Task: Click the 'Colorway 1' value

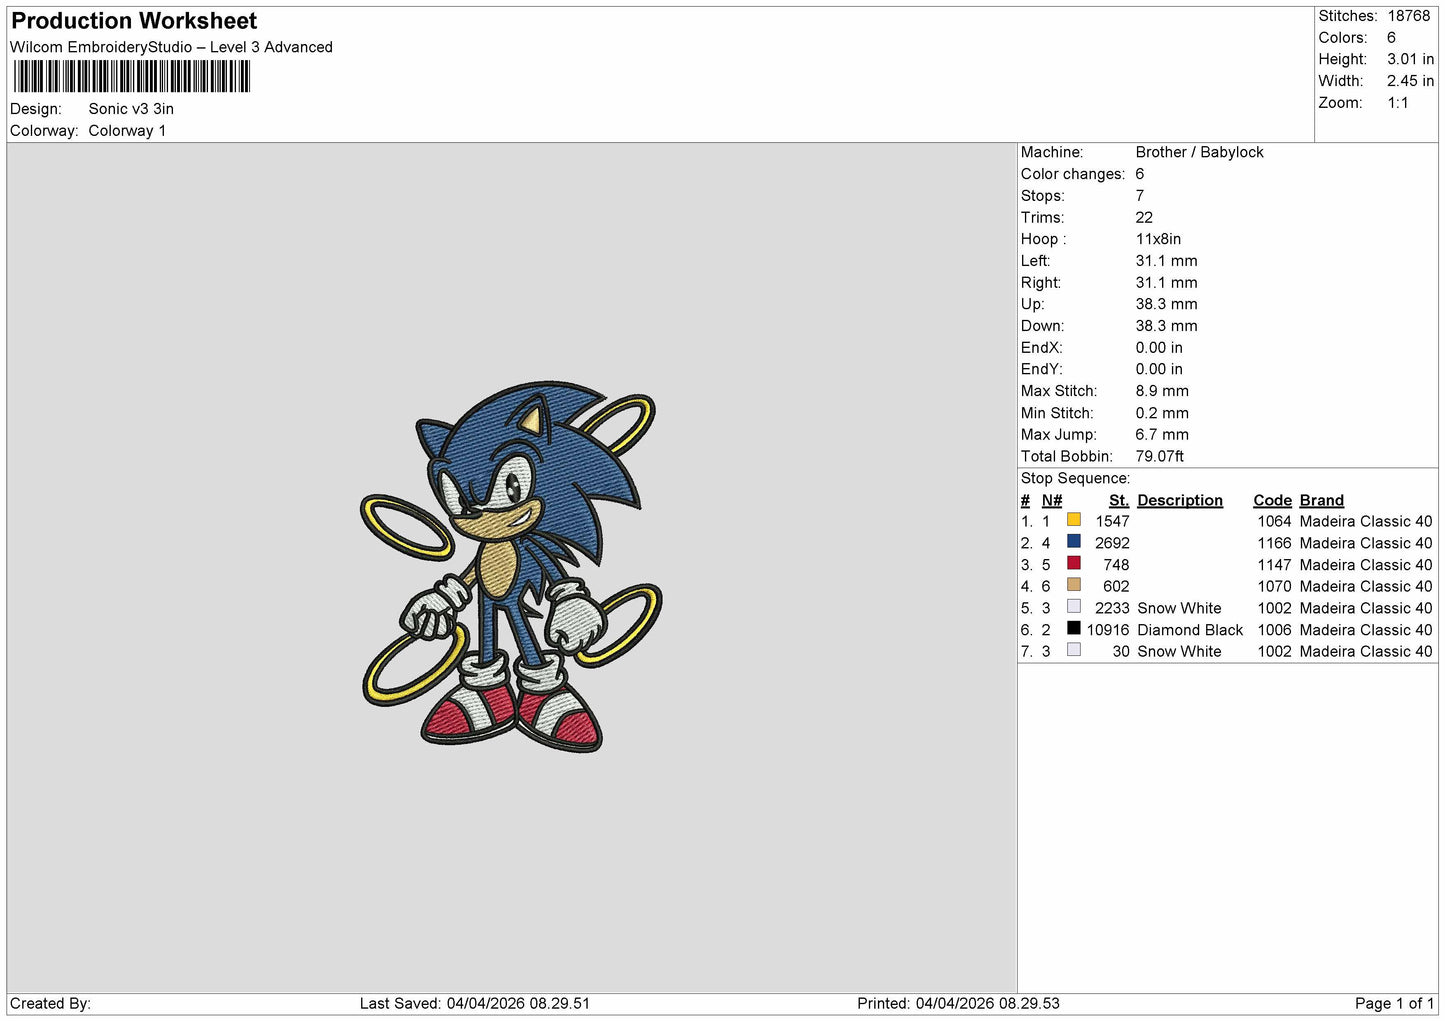Action: [x=127, y=131]
